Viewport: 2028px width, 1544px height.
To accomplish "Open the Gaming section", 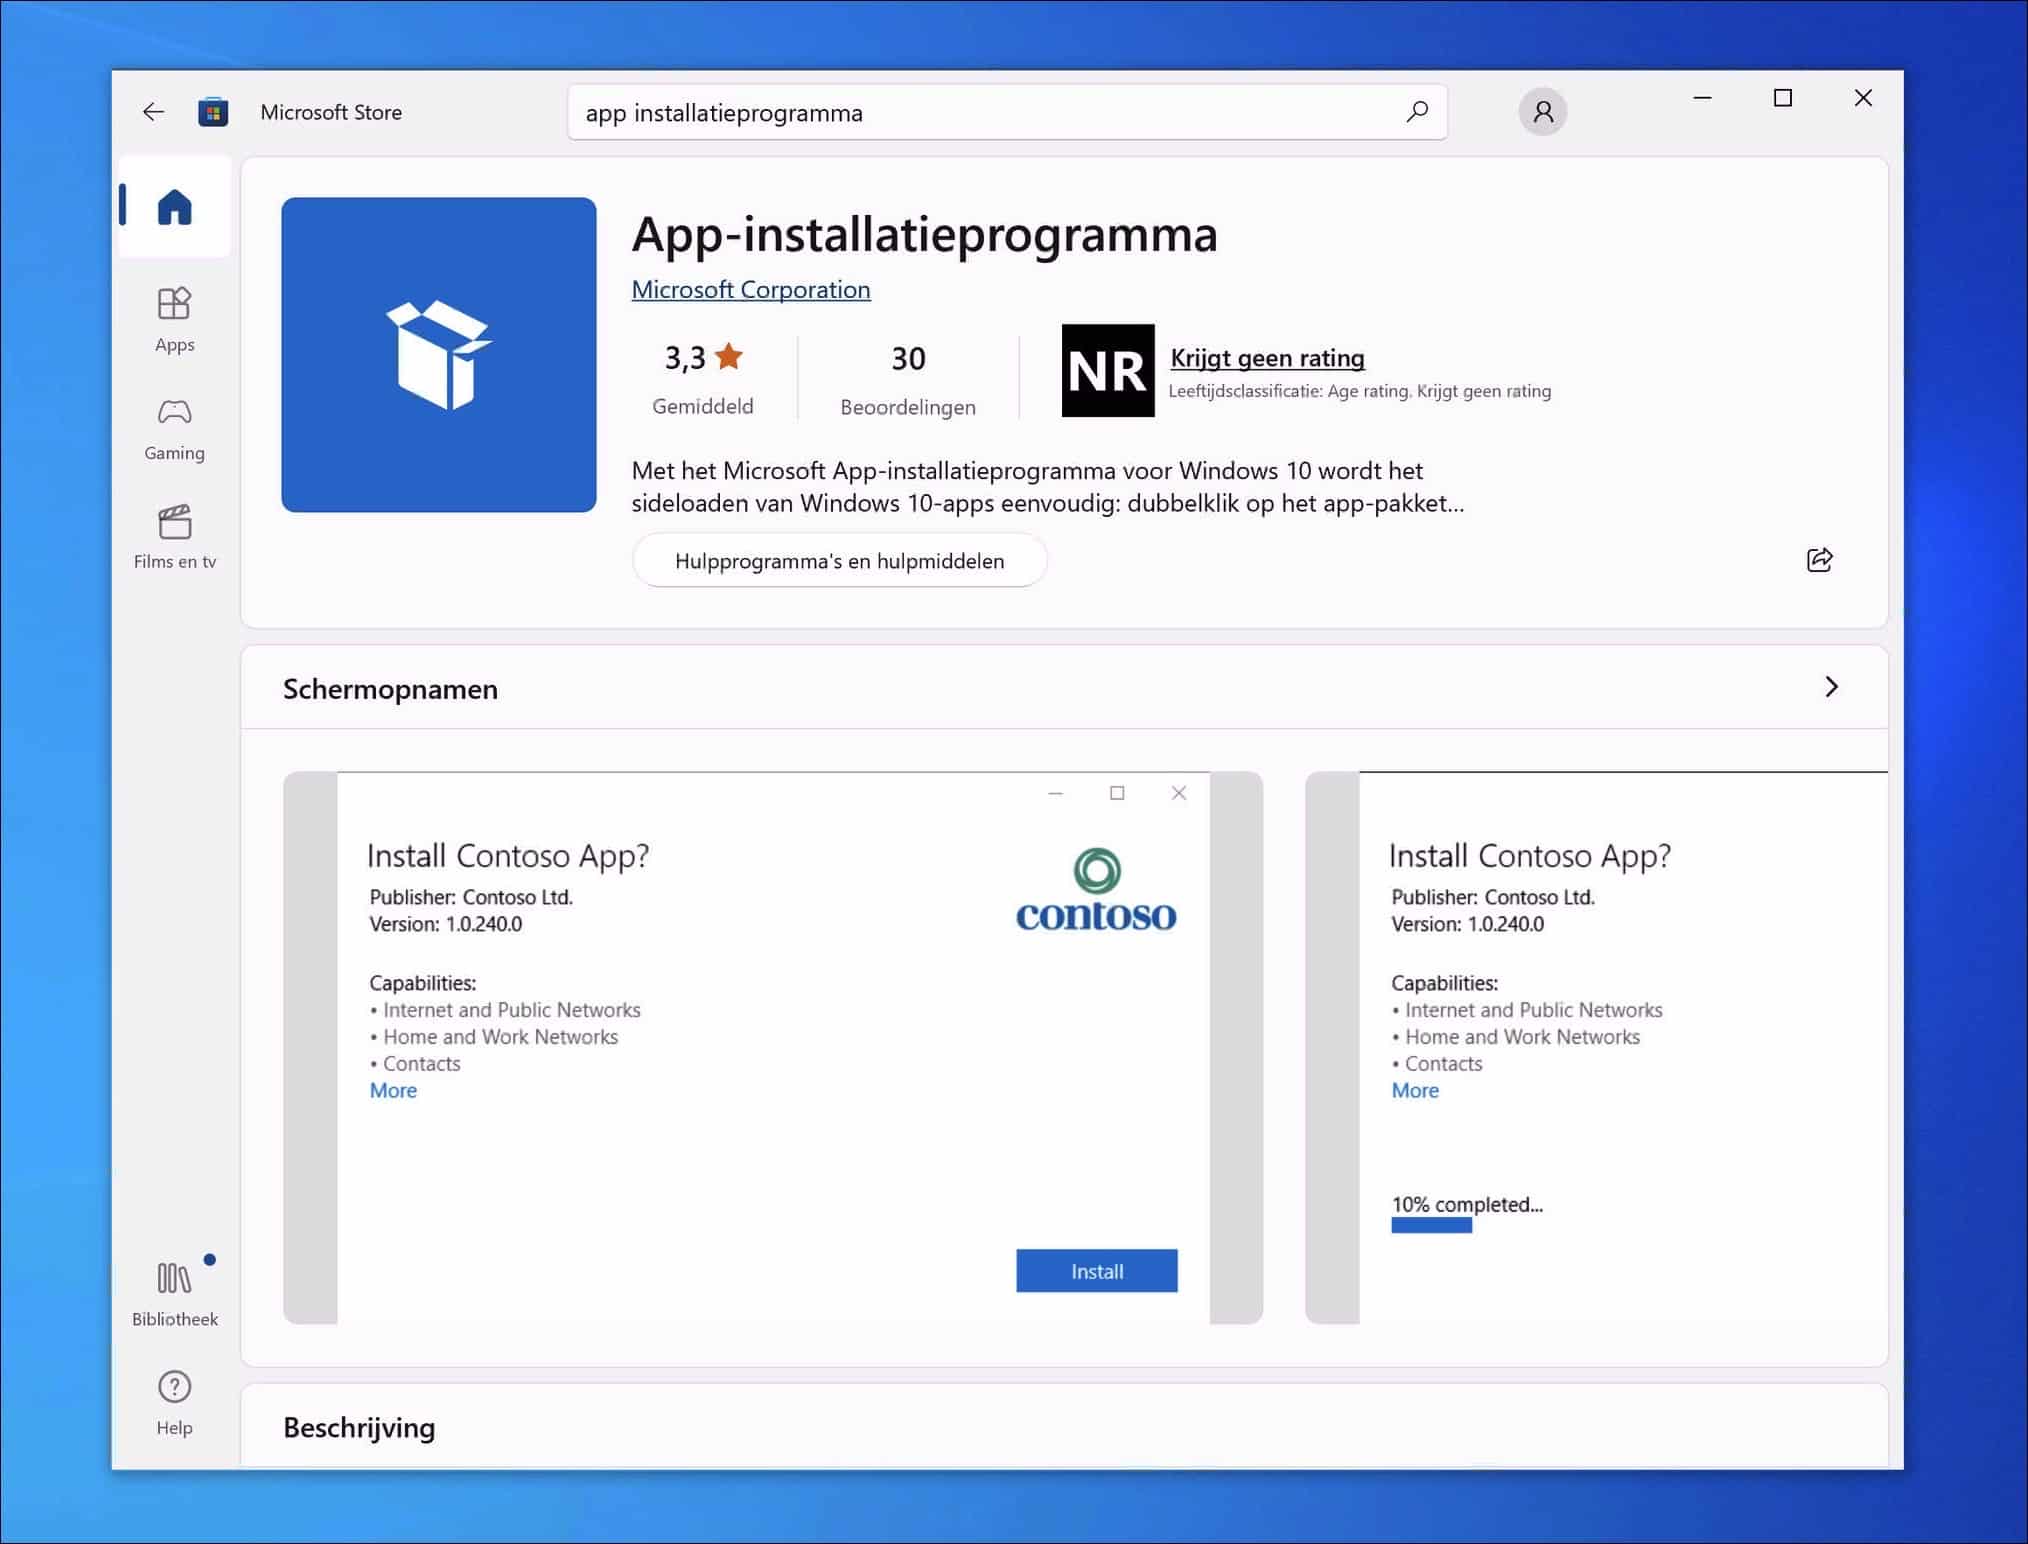I will click(x=175, y=427).
